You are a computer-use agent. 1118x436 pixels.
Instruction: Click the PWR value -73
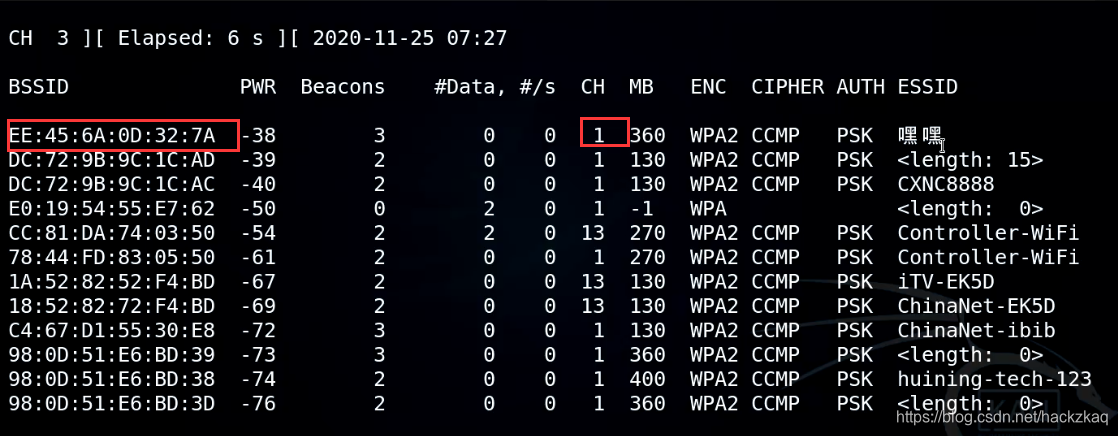[x=258, y=355]
